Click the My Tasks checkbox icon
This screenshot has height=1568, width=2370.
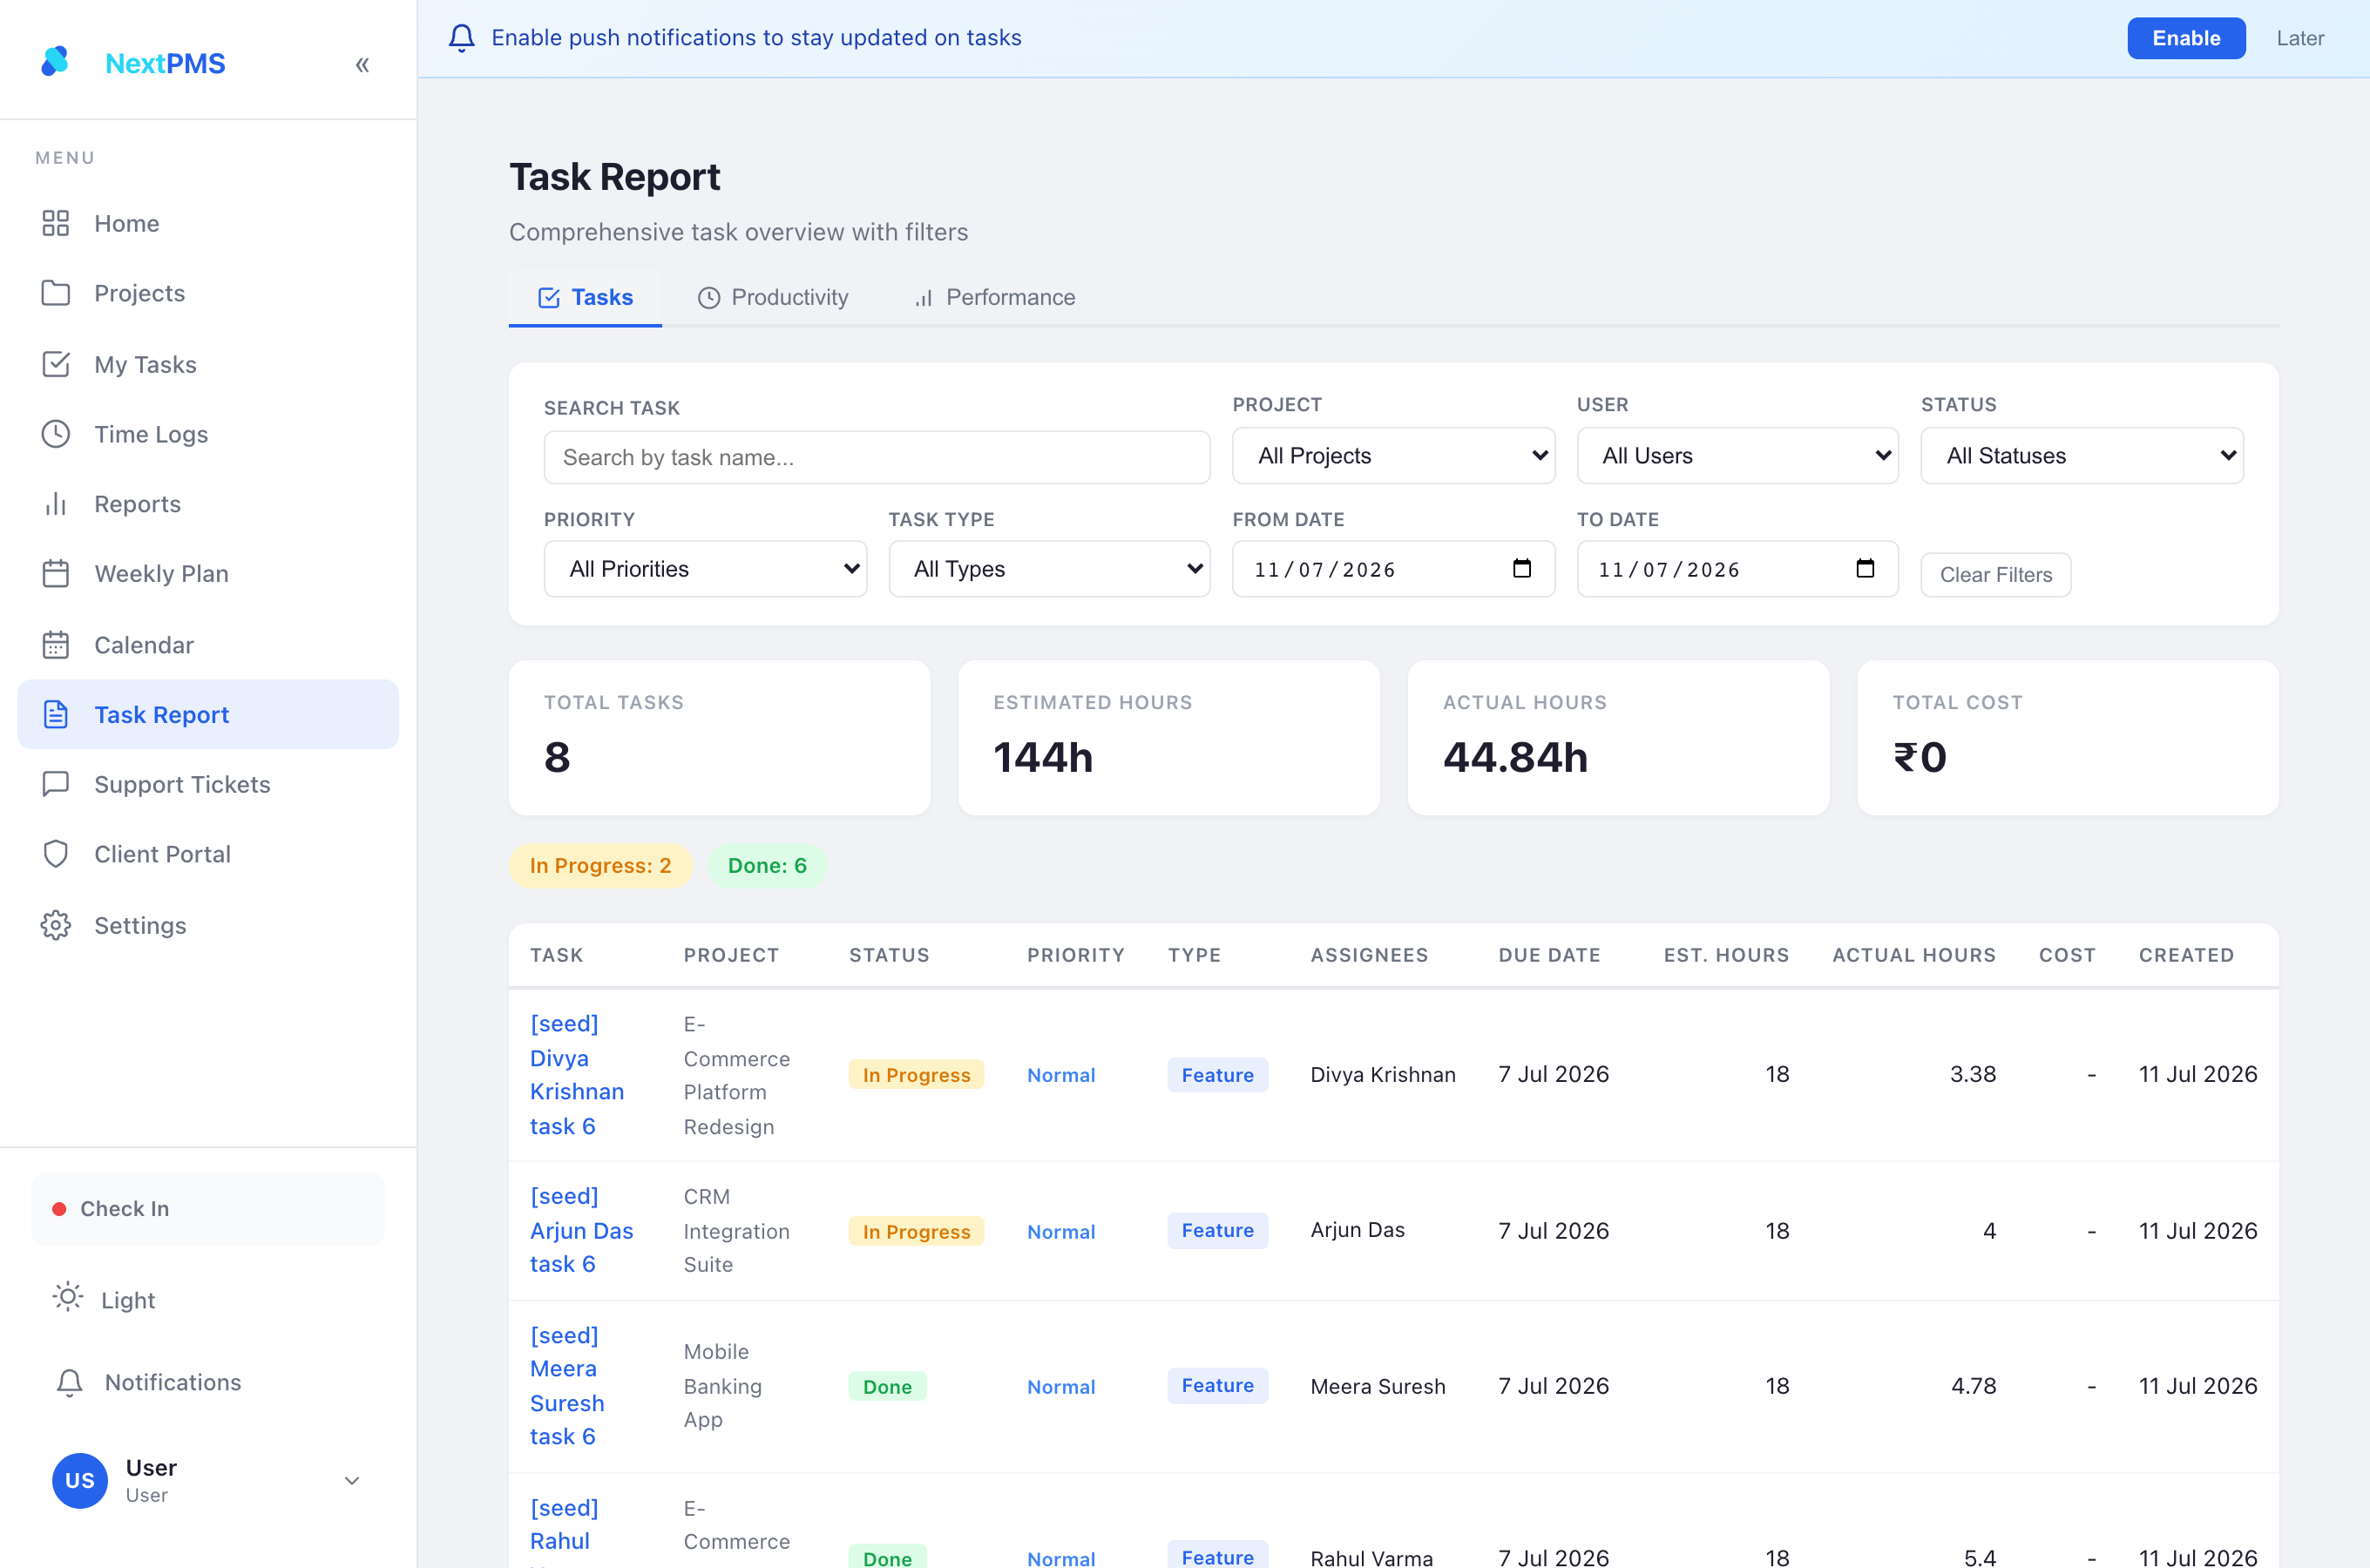[x=56, y=364]
